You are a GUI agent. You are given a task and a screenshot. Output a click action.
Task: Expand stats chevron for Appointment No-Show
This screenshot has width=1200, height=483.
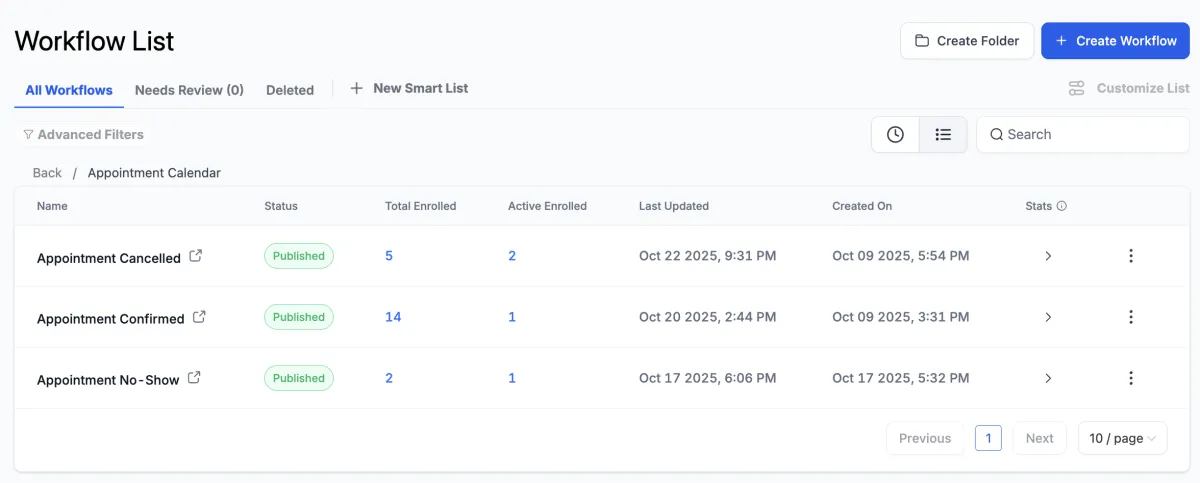pos(1048,378)
